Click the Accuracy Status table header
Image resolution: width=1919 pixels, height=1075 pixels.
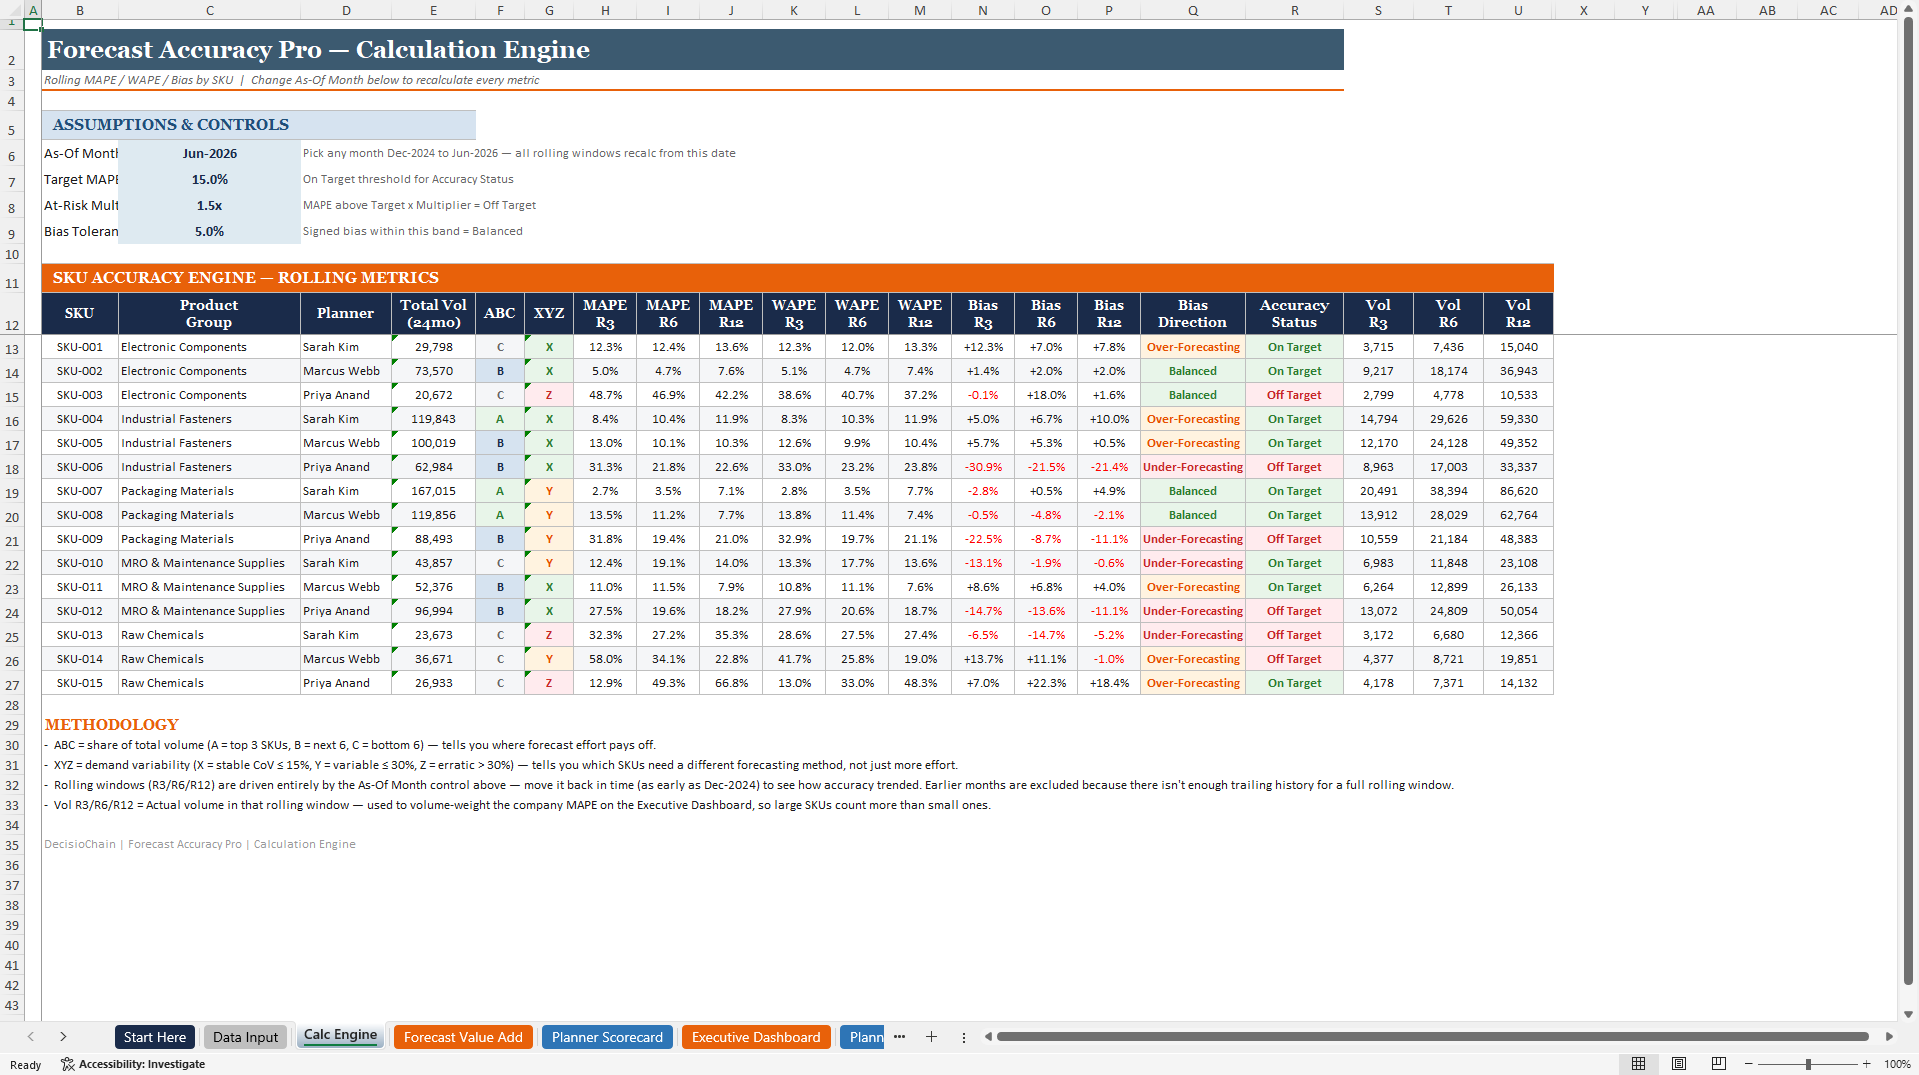point(1294,313)
